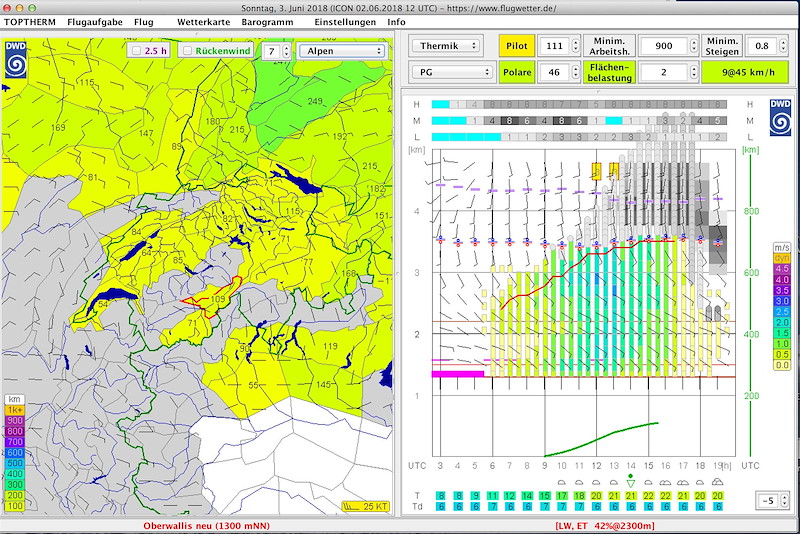
Task: Click the cloud cover icon at 12 UTC
Action: point(596,482)
